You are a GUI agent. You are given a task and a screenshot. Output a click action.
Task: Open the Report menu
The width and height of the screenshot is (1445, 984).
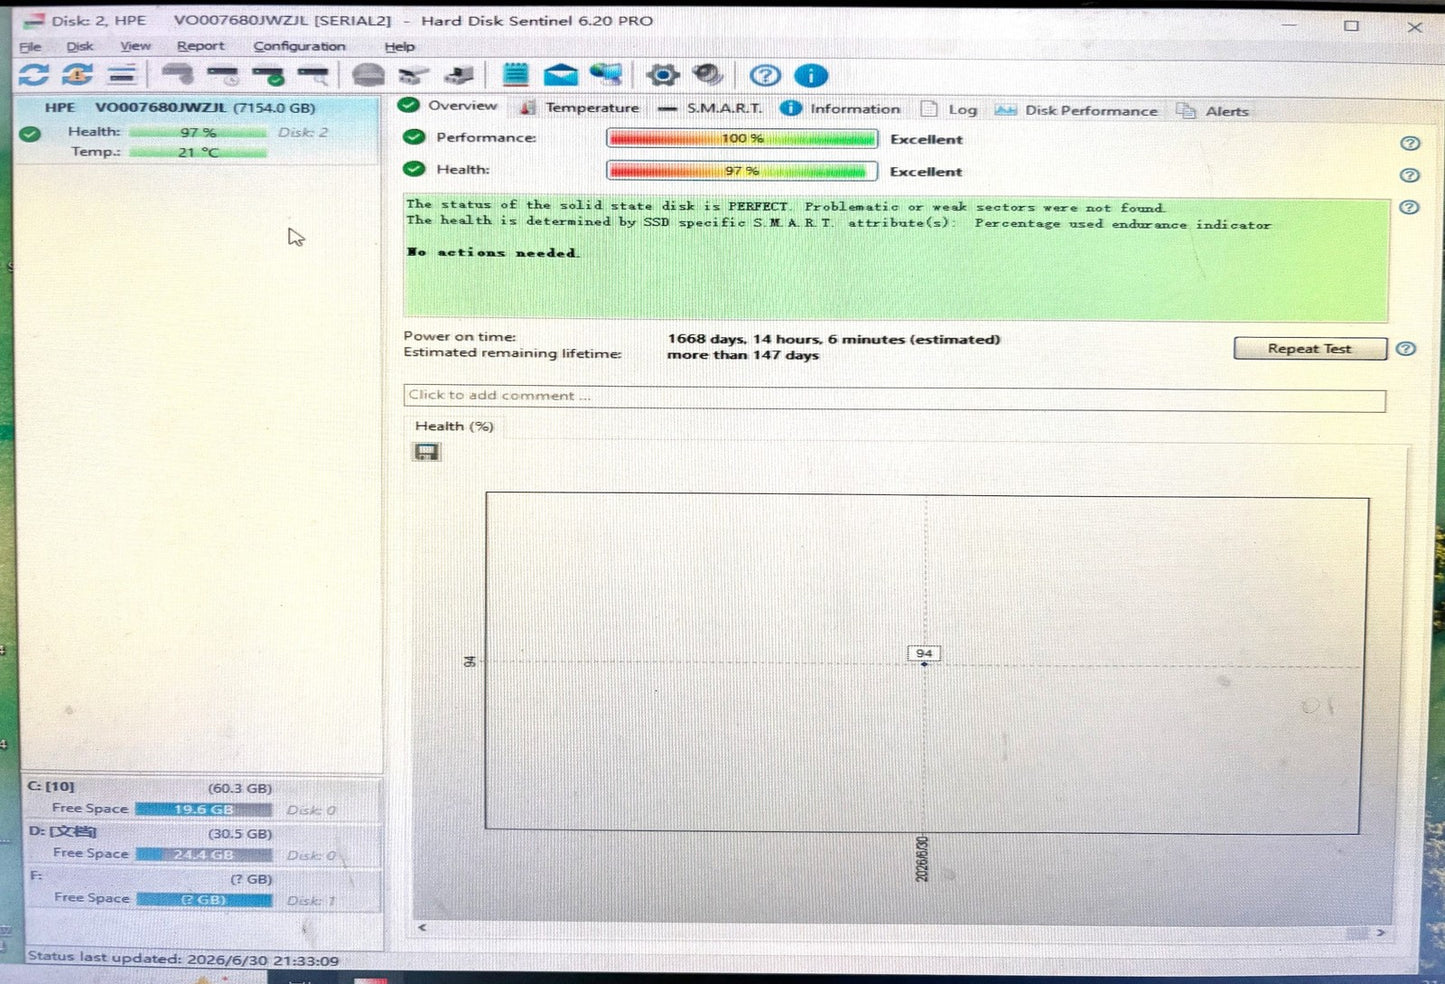point(201,46)
